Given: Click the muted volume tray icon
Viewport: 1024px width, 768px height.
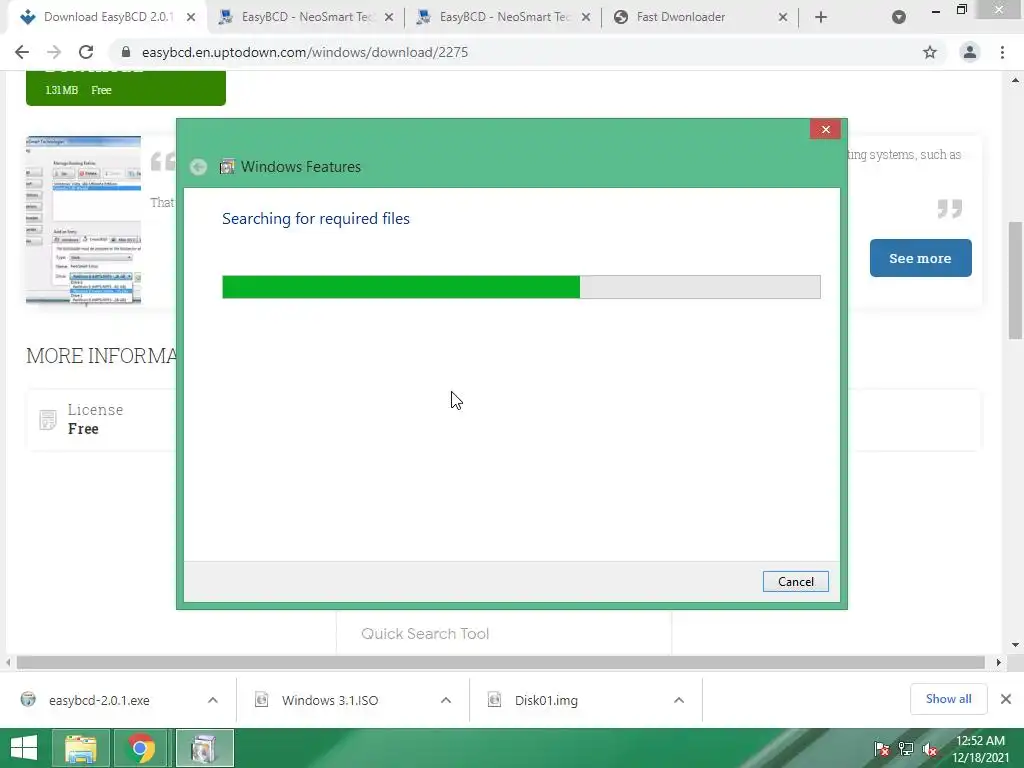Looking at the screenshot, I should (x=930, y=749).
